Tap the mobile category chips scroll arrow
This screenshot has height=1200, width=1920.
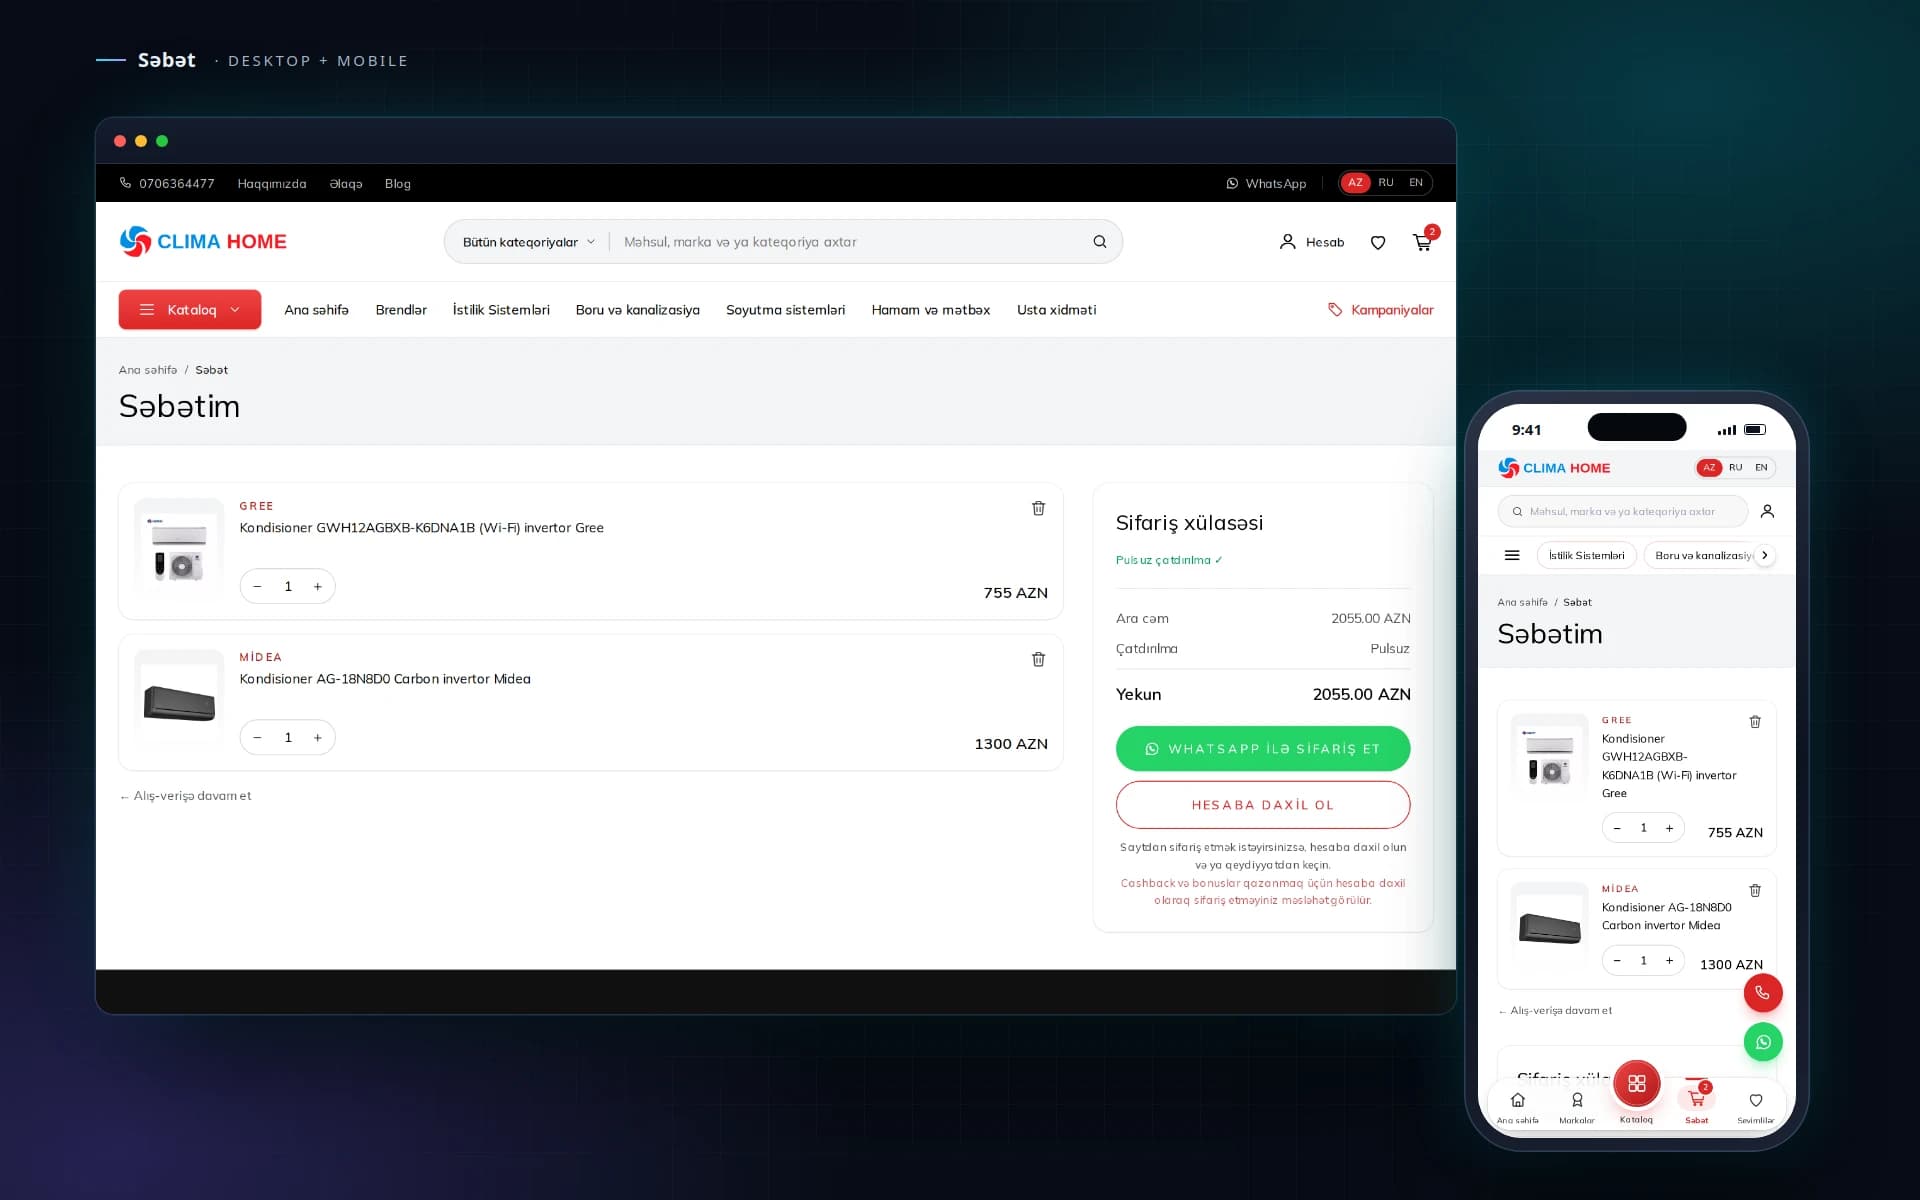tap(1765, 555)
